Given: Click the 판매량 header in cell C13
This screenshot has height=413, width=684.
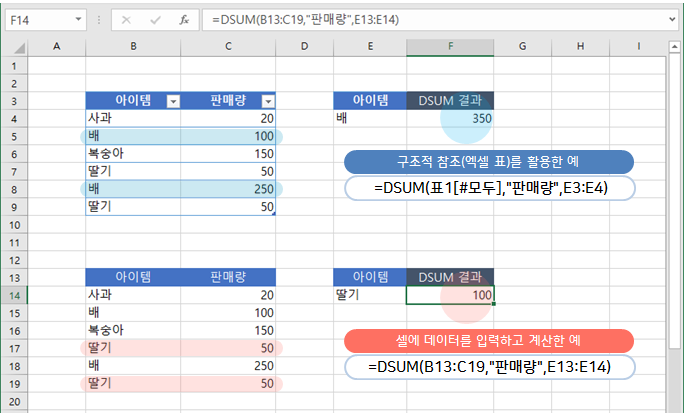Looking at the screenshot, I should coord(228,277).
